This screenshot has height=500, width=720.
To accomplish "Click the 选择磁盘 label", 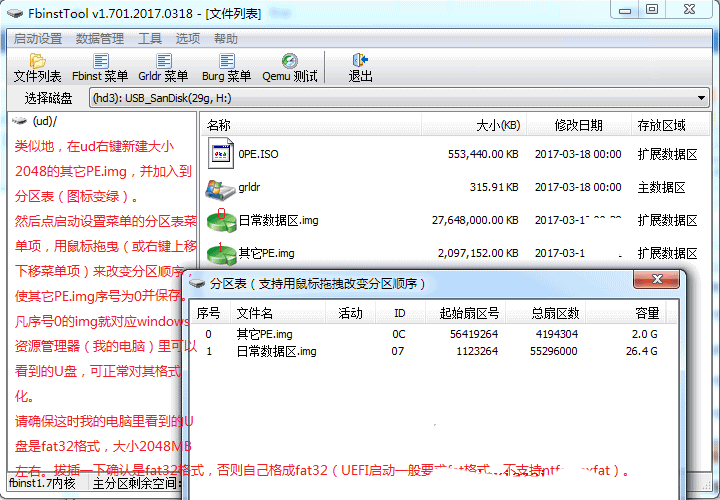I will (x=48, y=98).
